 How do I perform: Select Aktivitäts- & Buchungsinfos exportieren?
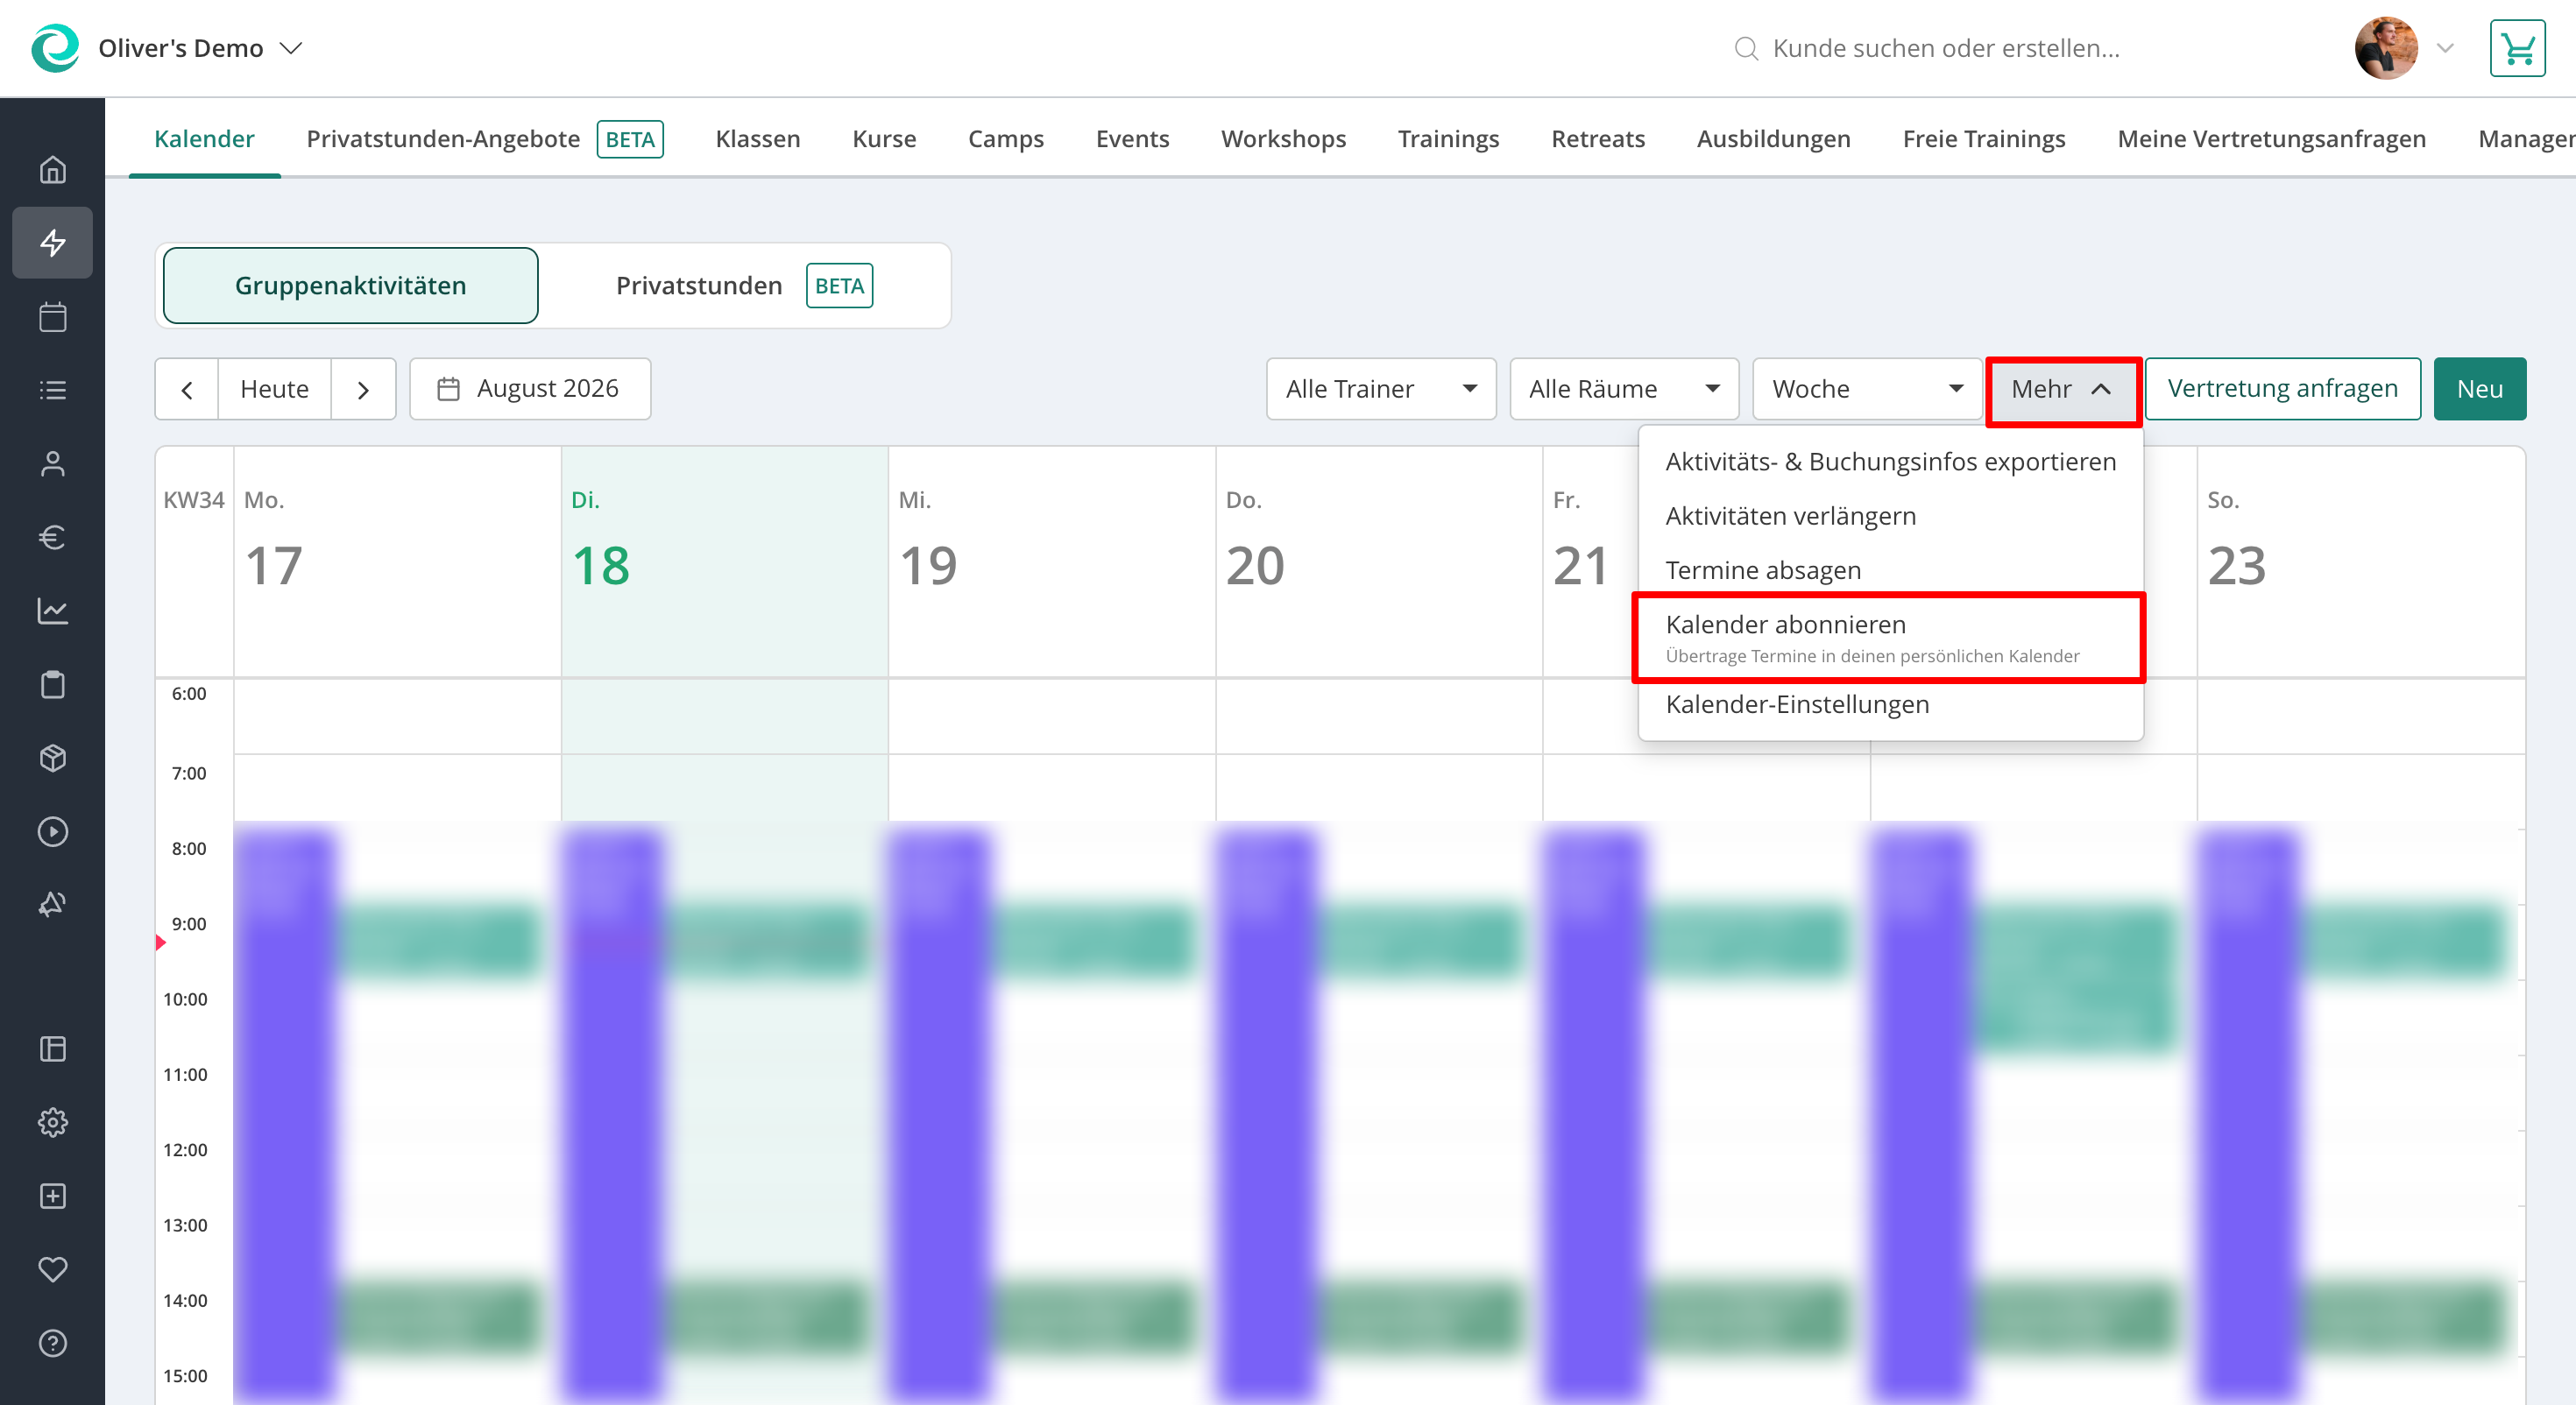tap(1890, 462)
